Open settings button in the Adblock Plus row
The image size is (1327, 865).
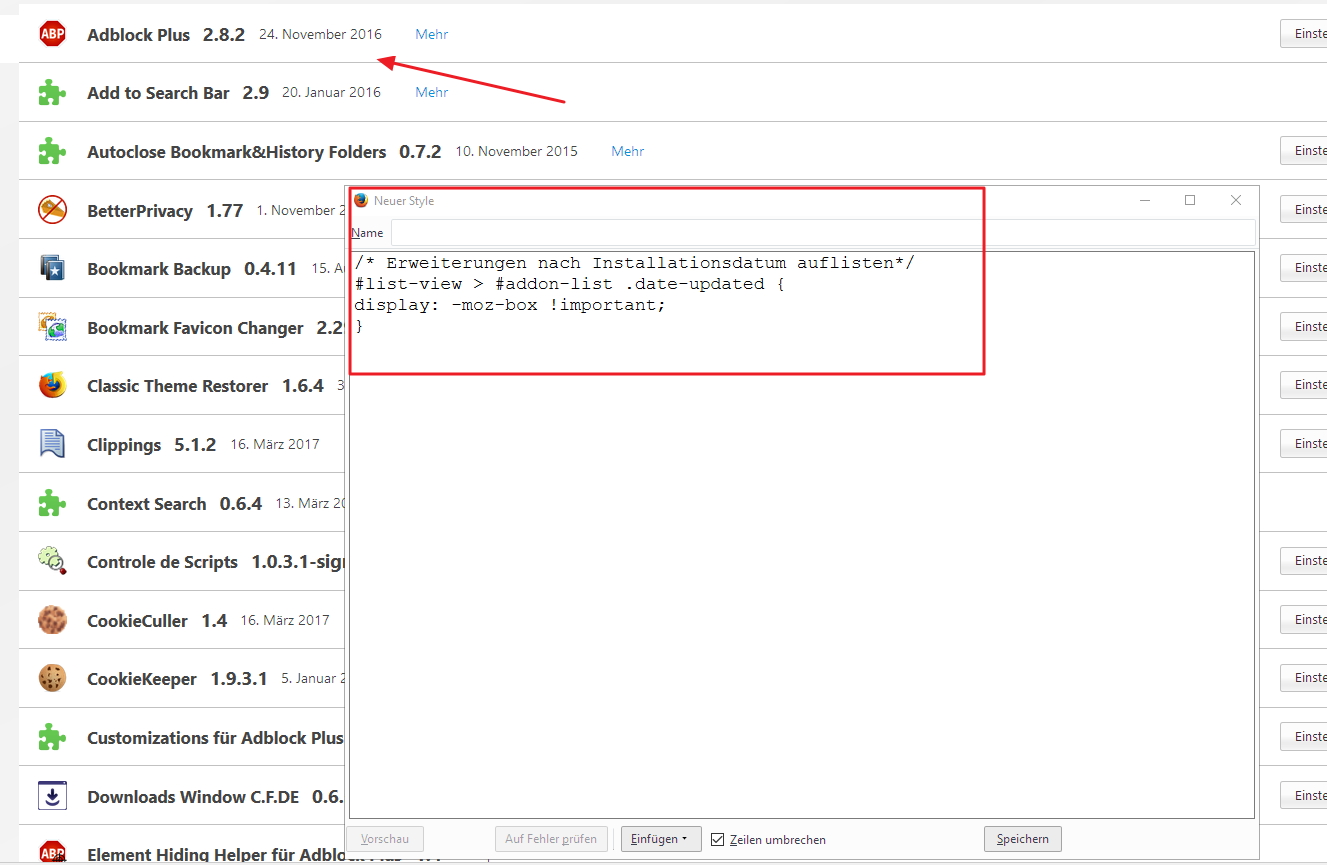[1304, 34]
